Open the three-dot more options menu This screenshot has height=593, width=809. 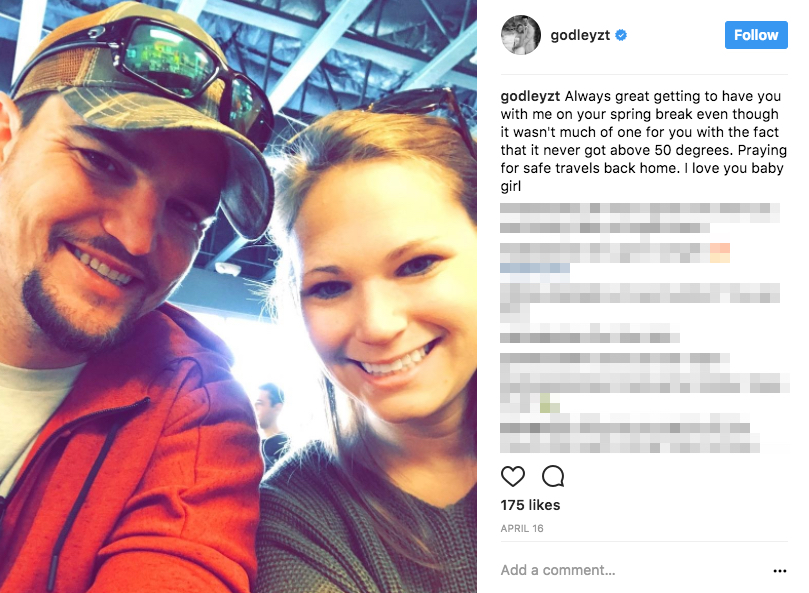(780, 571)
